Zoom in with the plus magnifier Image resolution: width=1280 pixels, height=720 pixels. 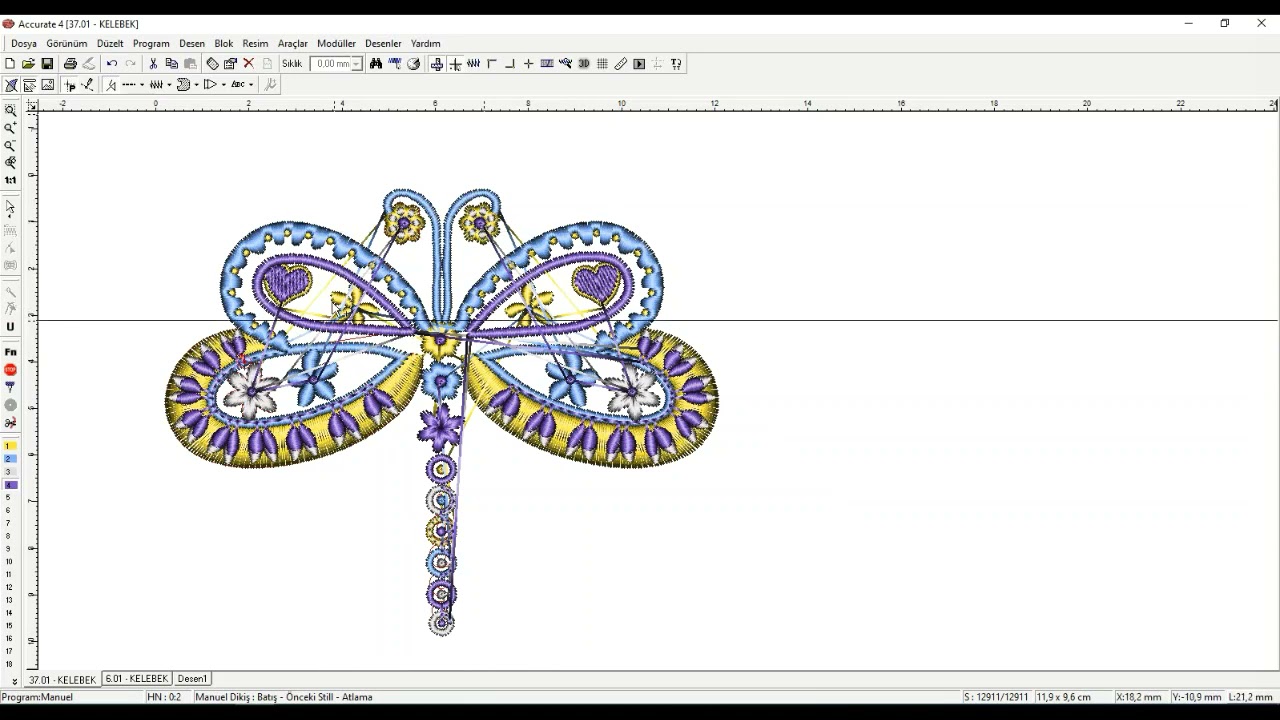[11, 128]
